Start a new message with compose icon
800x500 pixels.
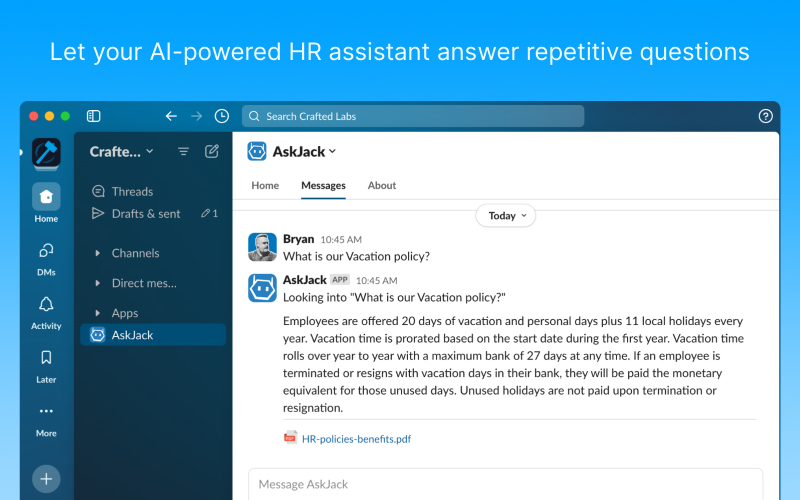[212, 151]
